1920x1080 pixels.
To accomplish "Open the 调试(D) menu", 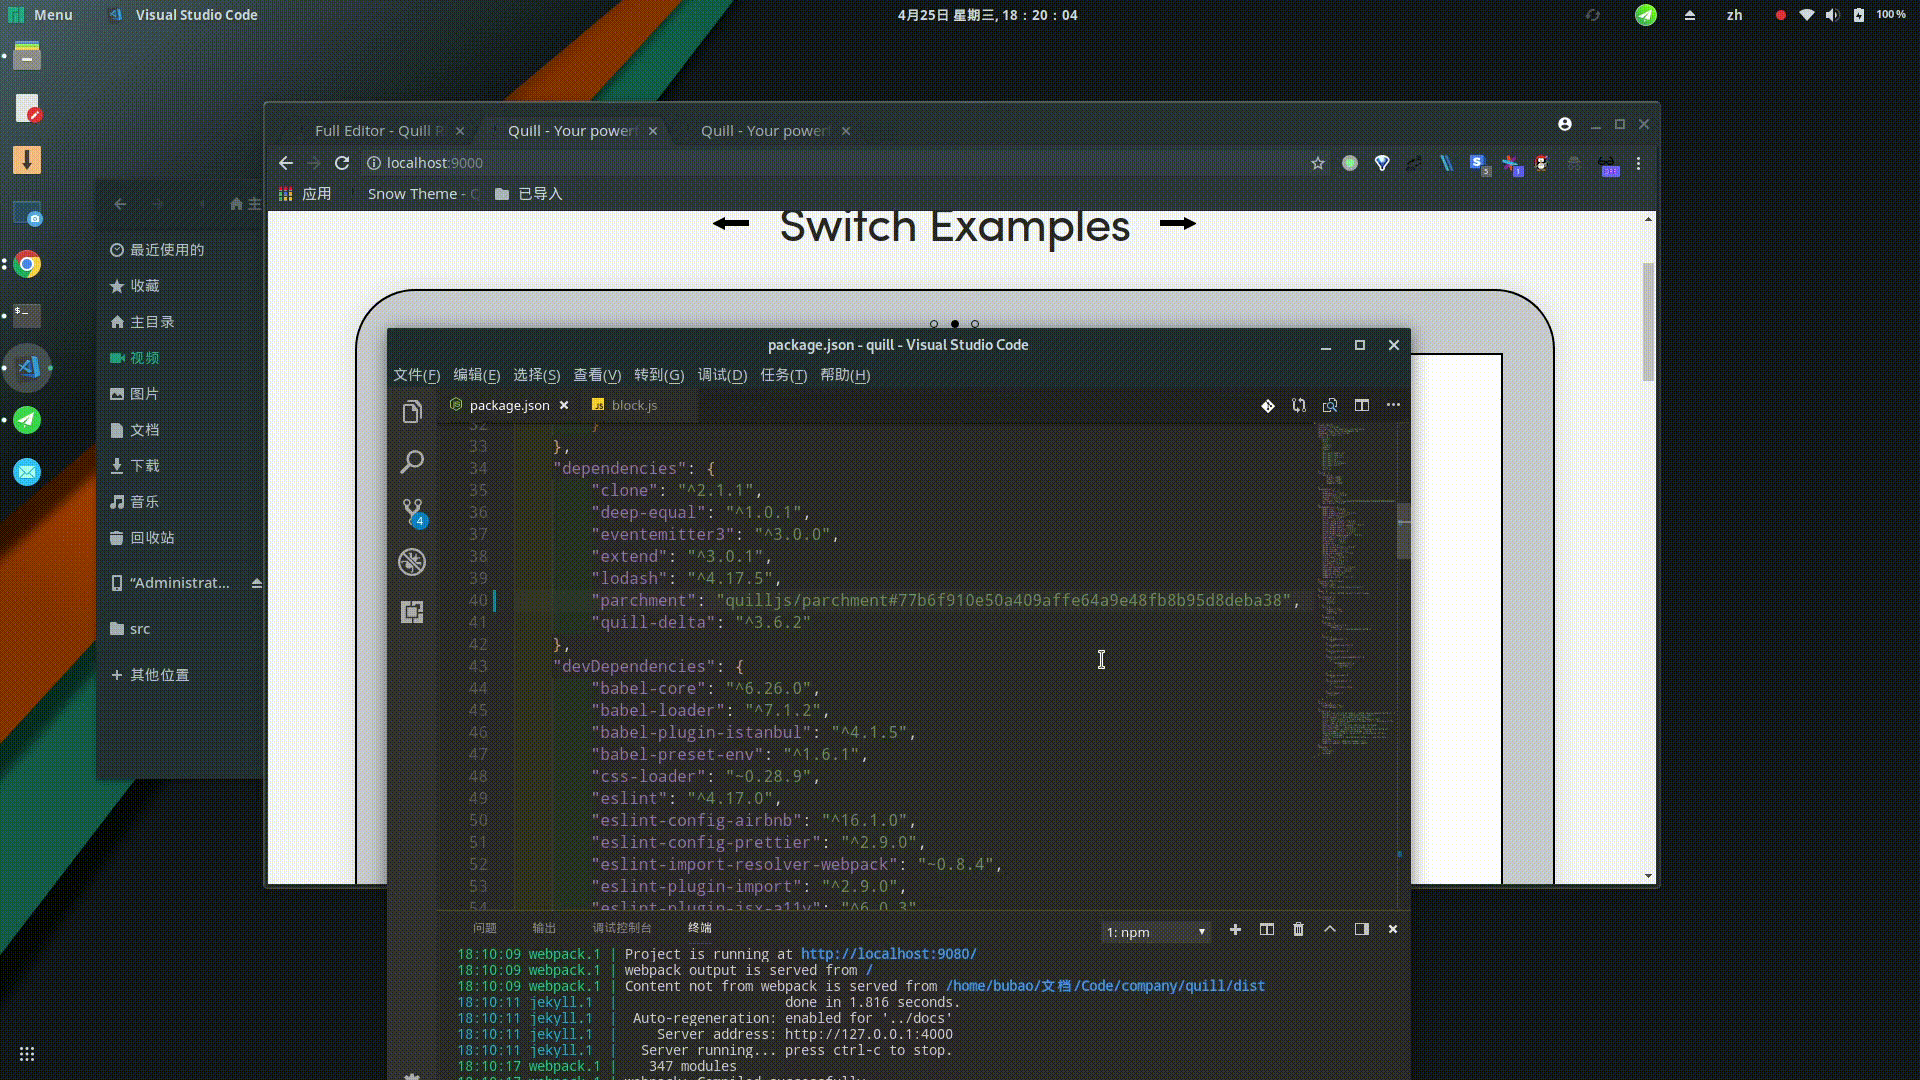I will [x=722, y=375].
